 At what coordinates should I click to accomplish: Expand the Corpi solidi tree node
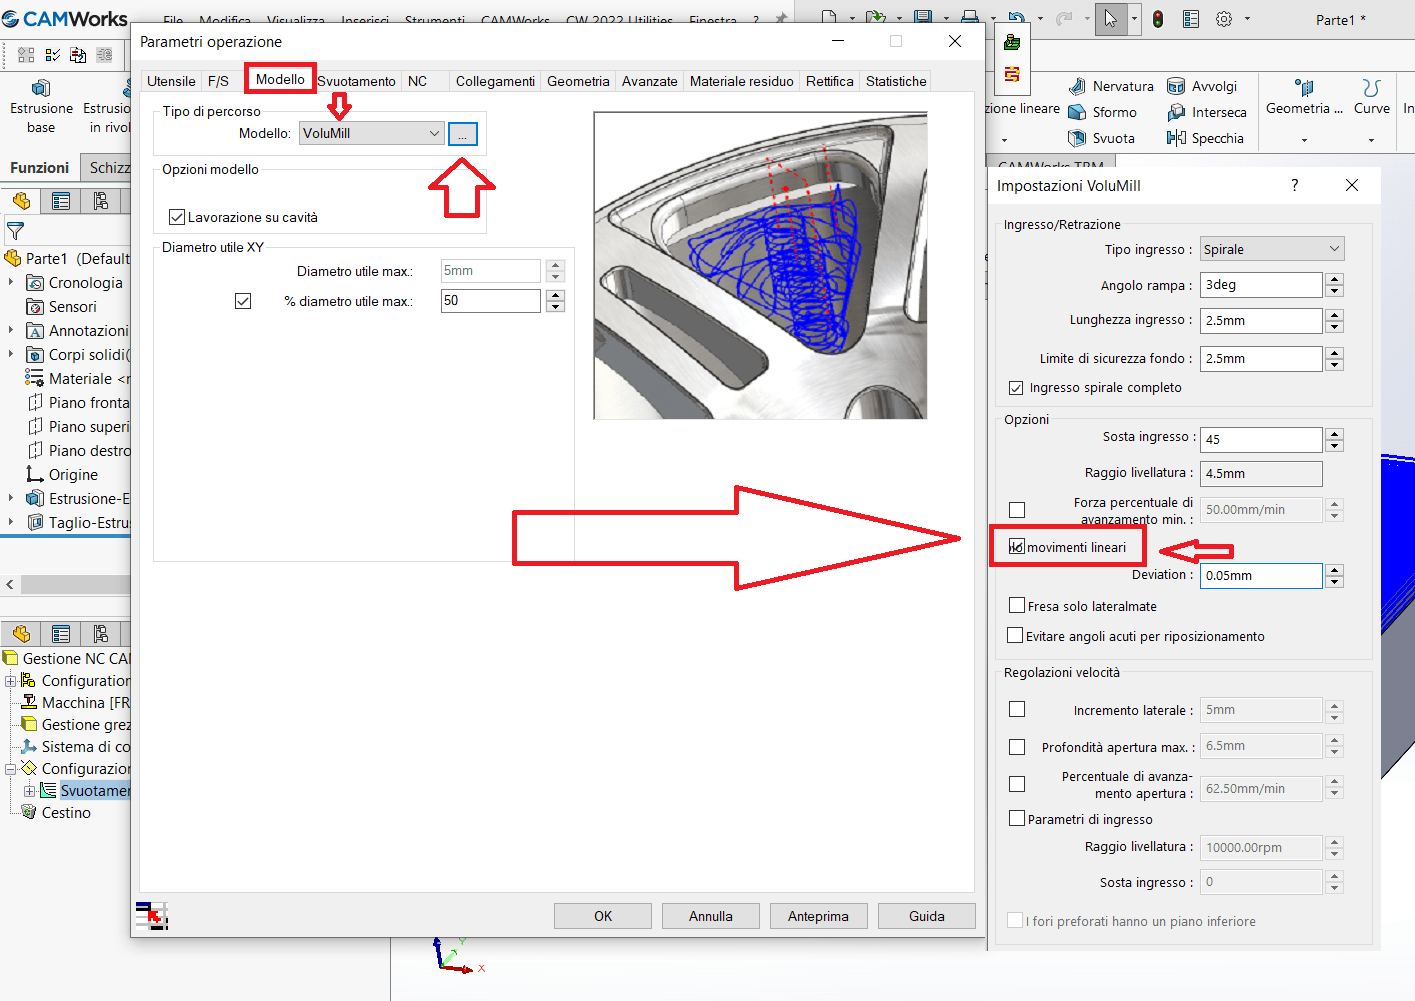[11, 355]
